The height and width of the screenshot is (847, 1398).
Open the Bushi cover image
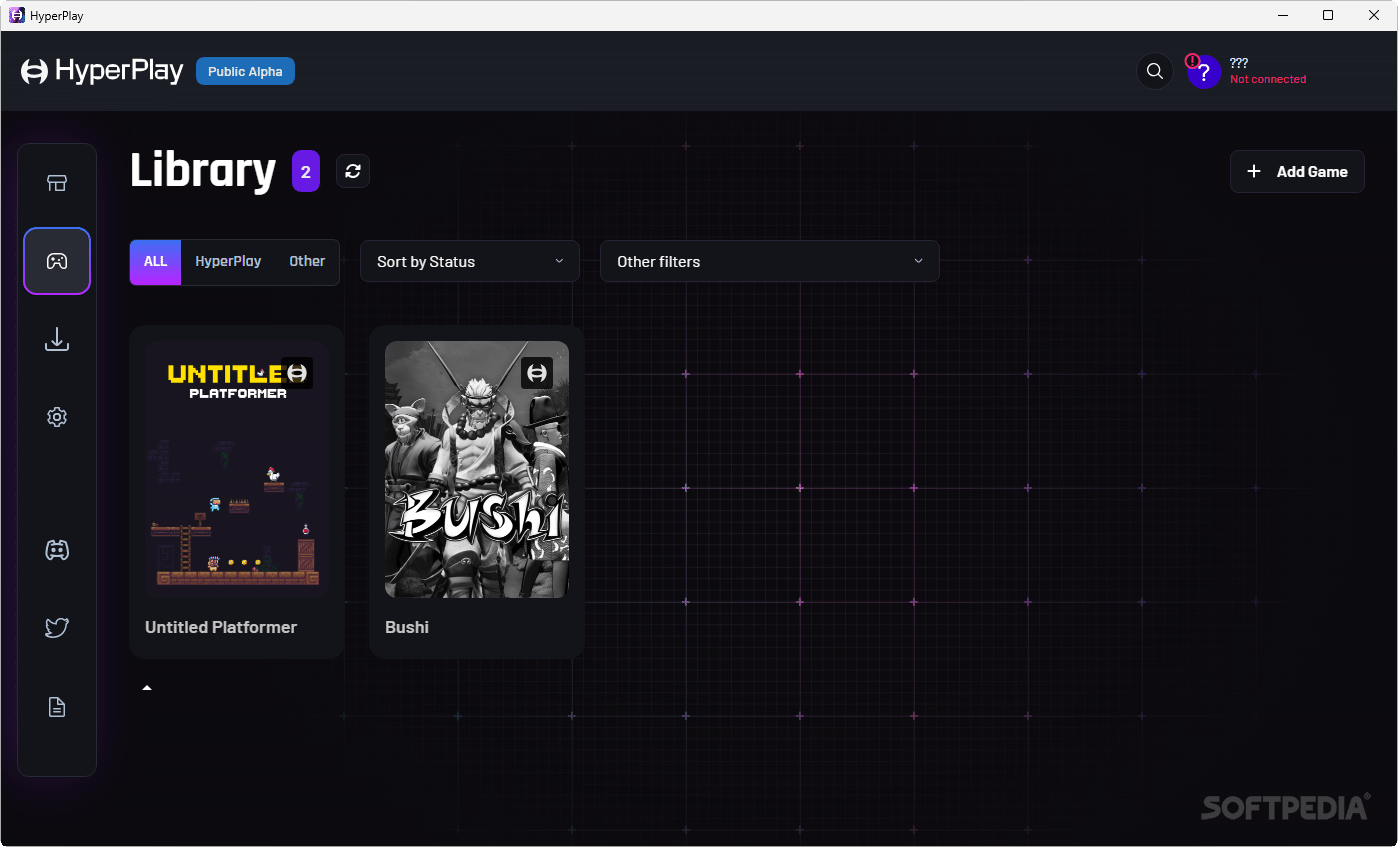pos(477,469)
